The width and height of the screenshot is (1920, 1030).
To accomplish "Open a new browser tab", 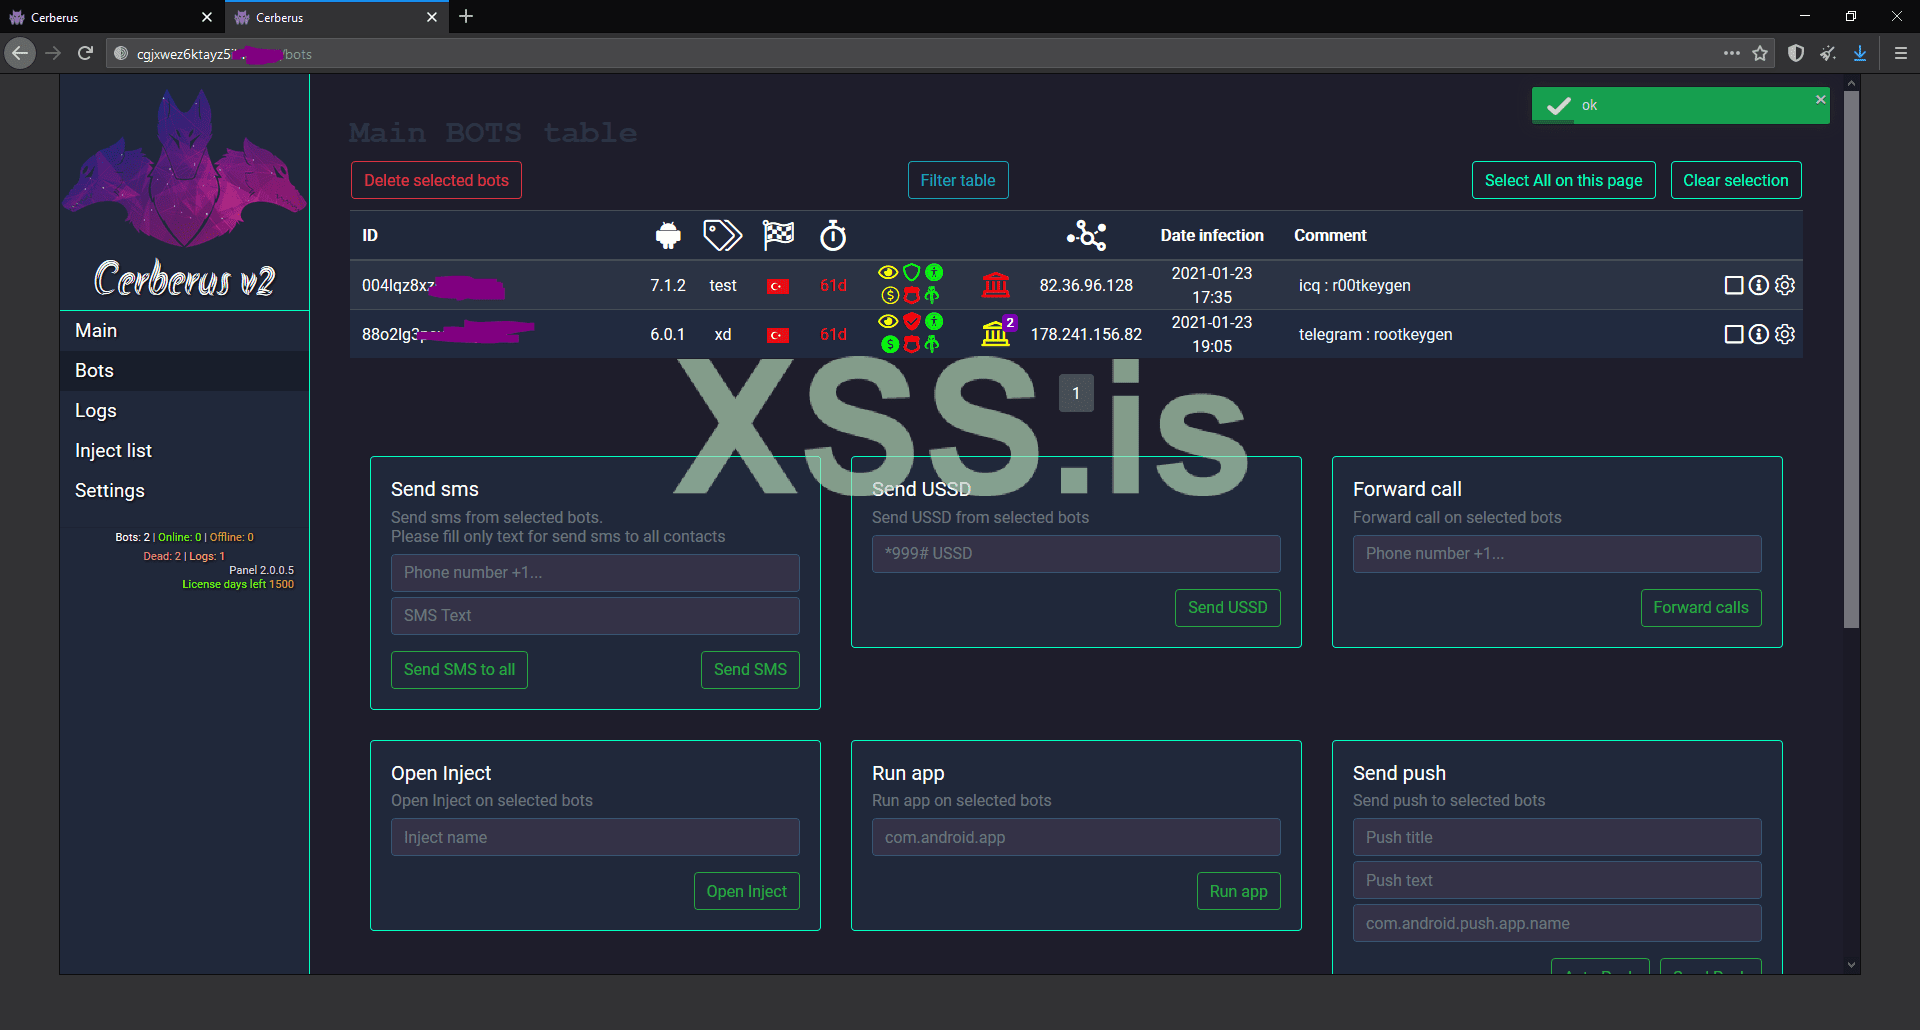I will [x=466, y=17].
